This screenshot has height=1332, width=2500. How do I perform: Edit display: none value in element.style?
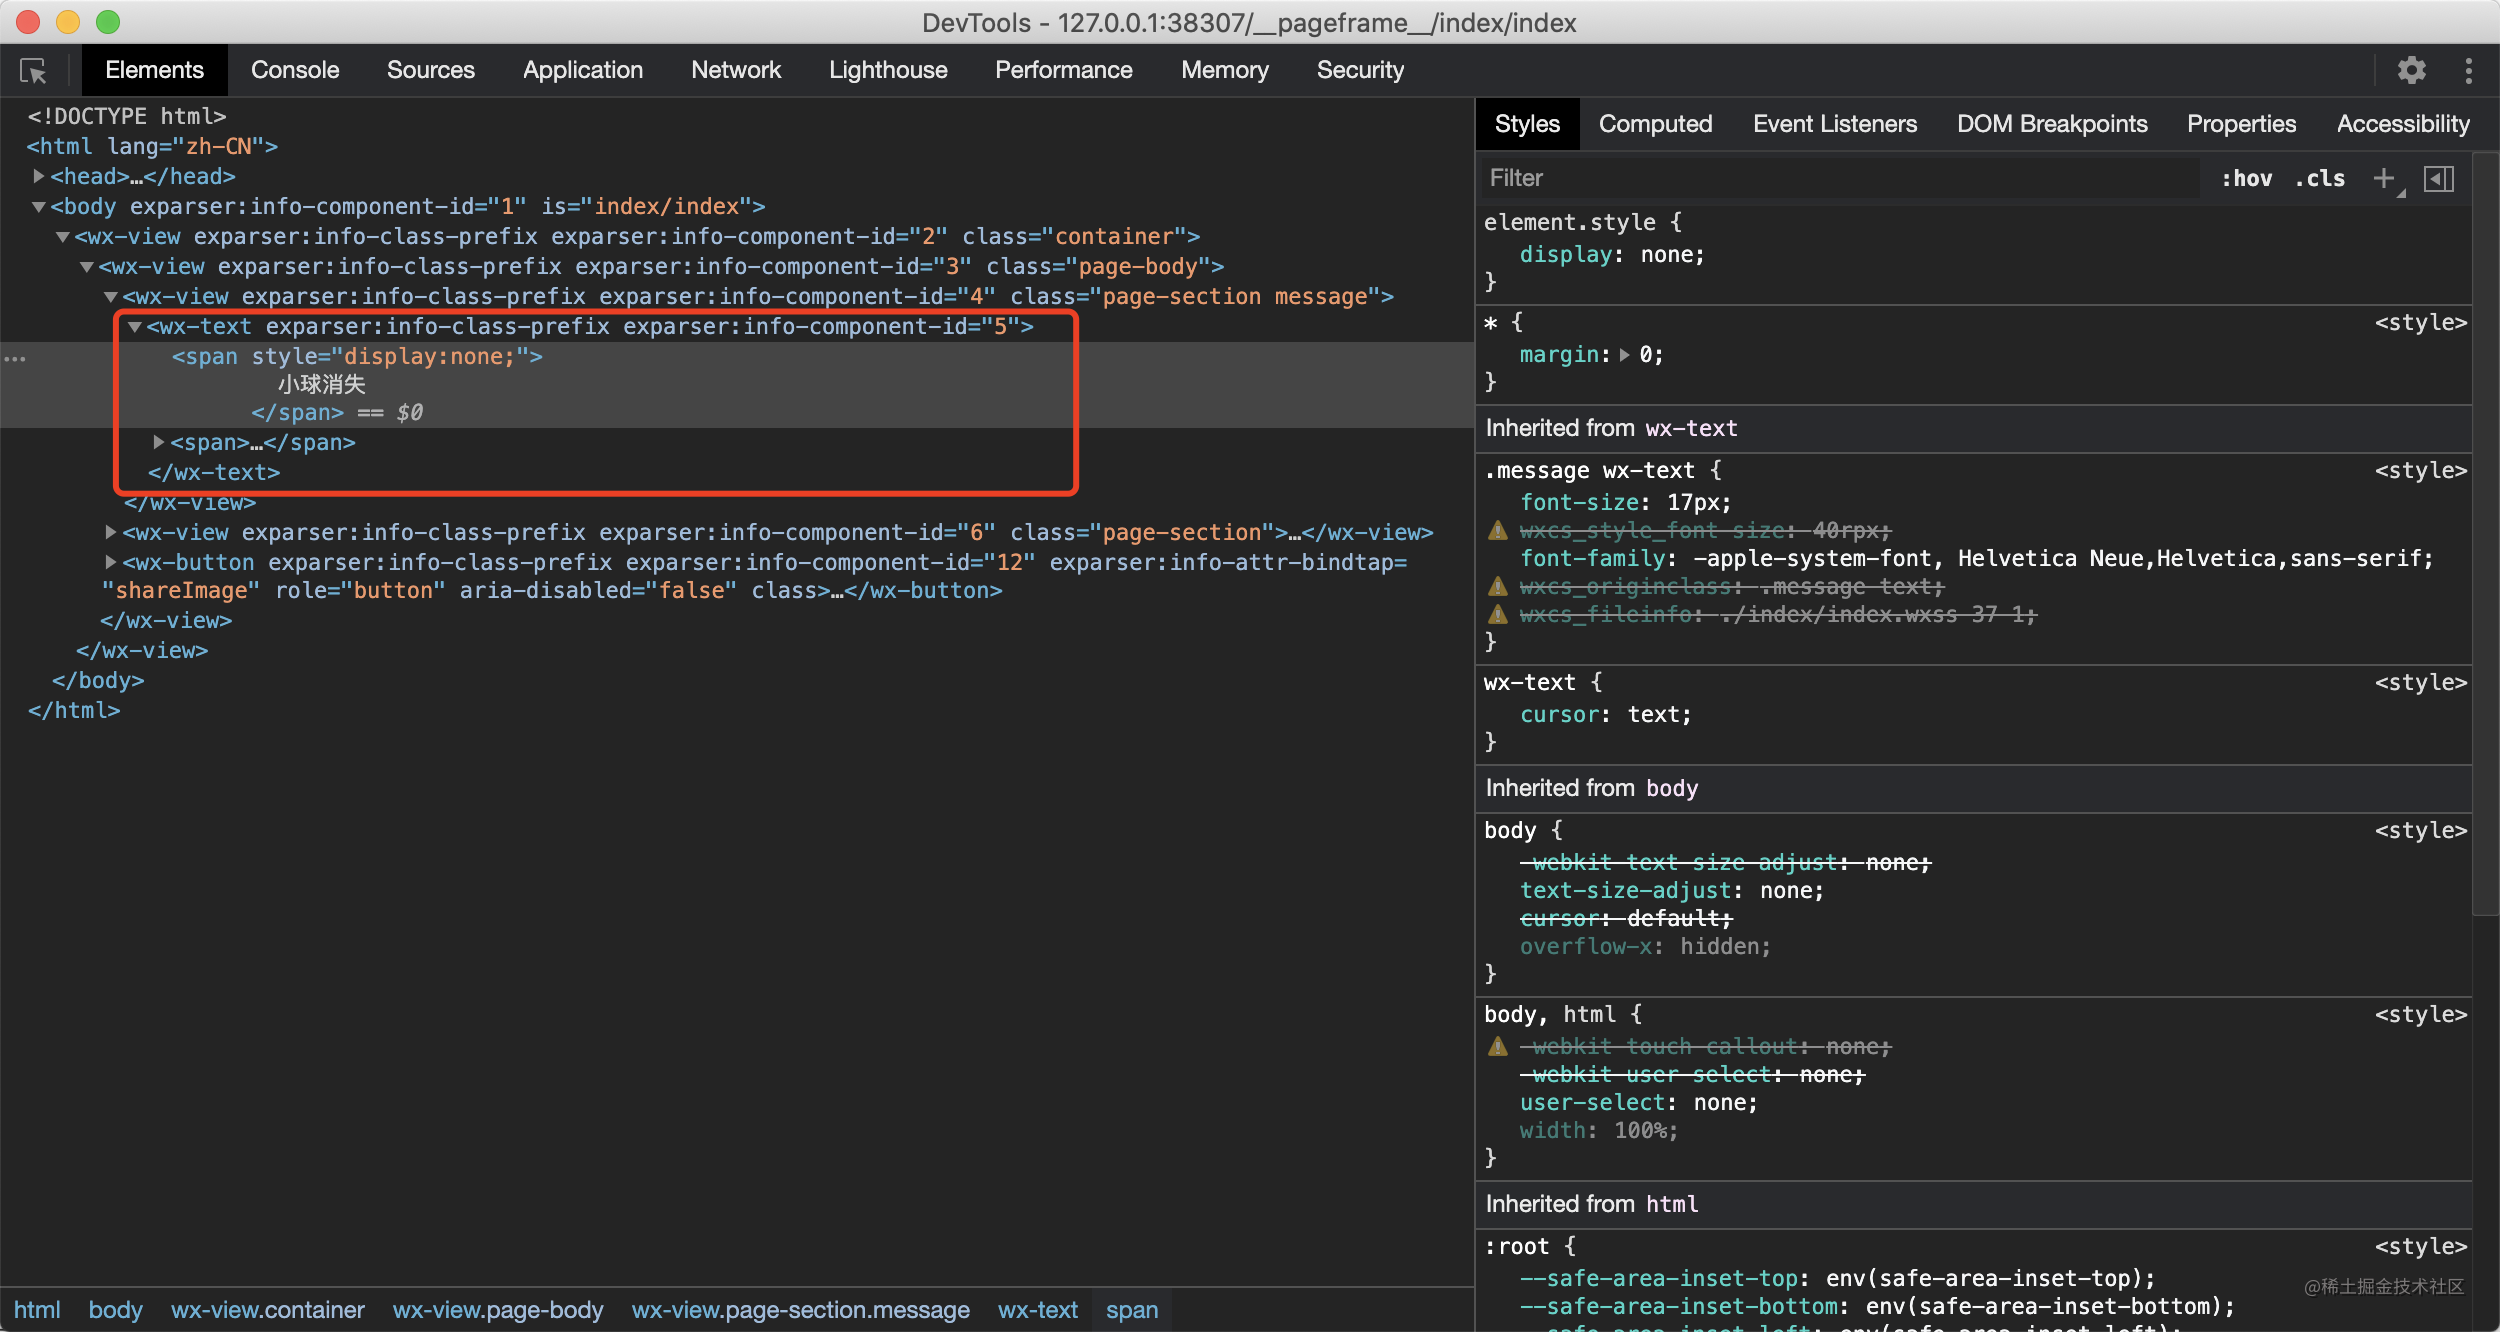click(1671, 255)
